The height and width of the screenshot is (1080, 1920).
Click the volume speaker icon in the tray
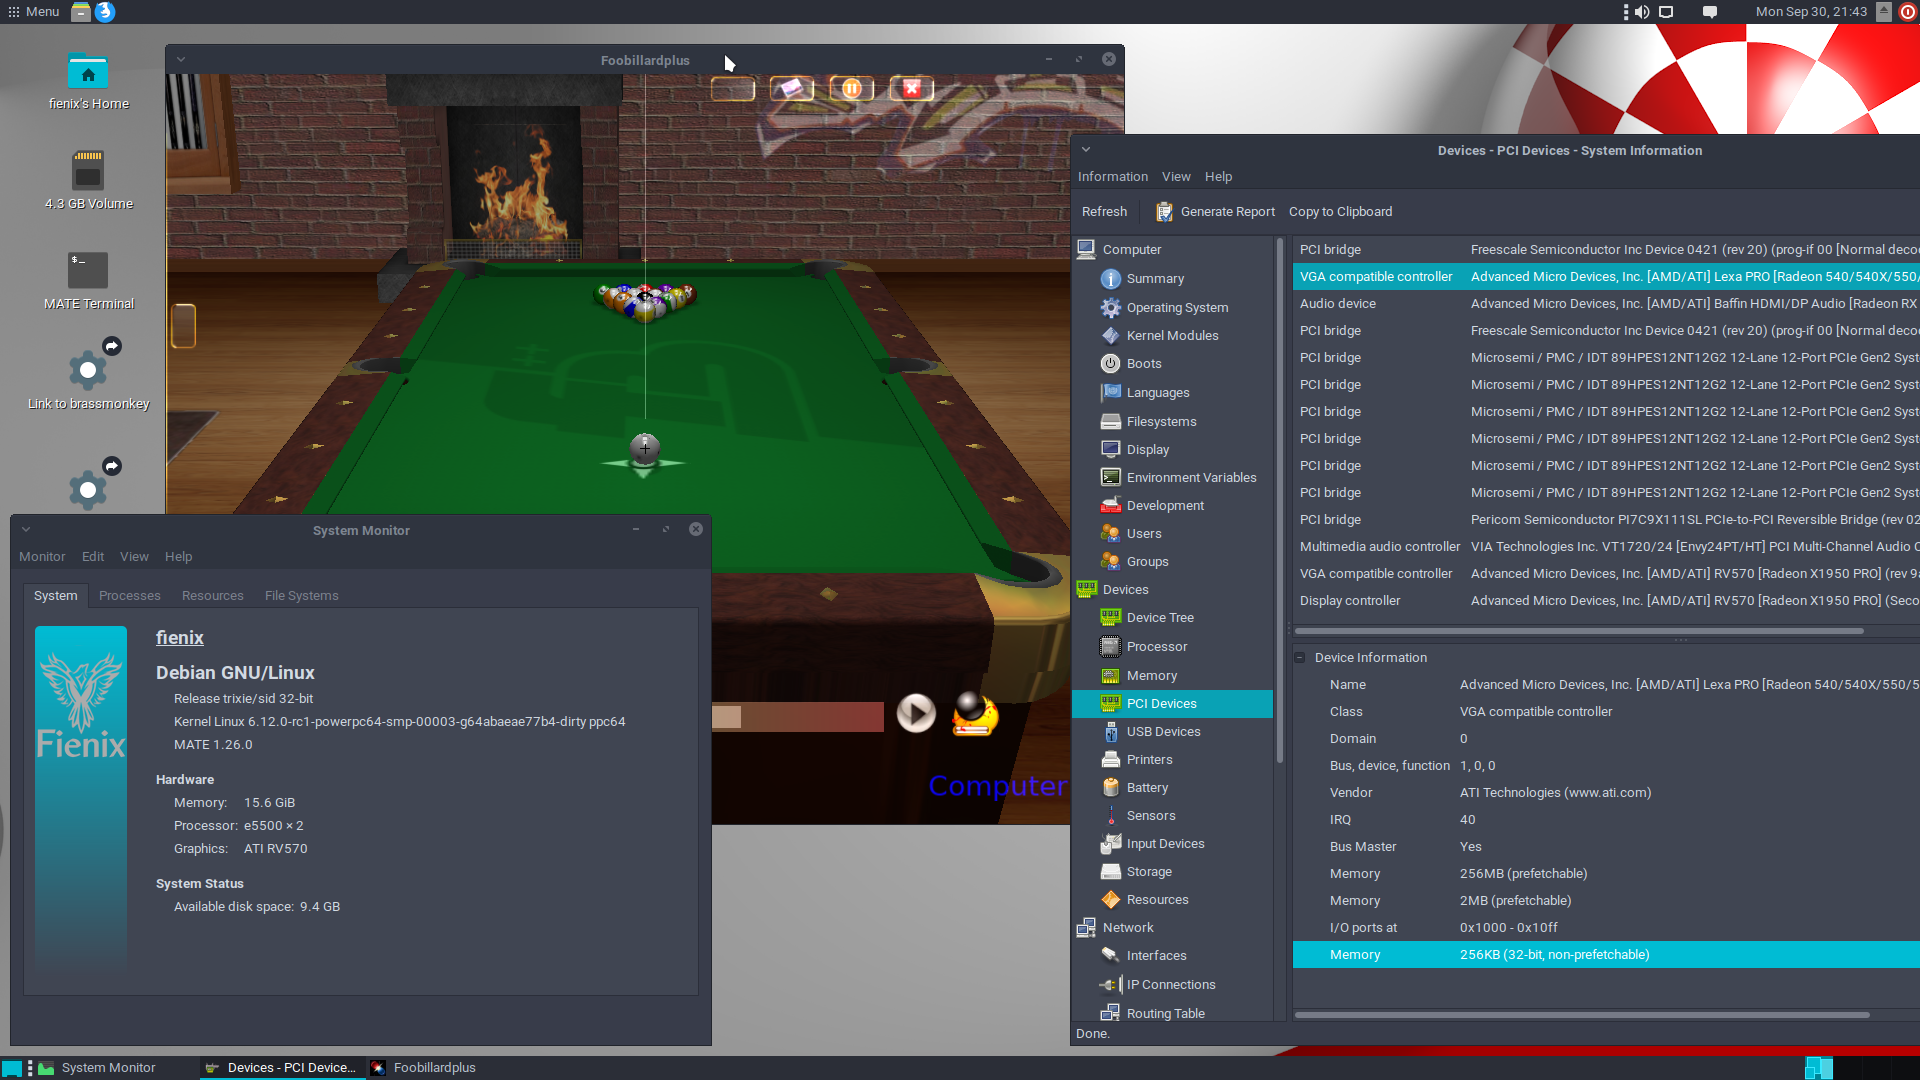tap(1642, 12)
